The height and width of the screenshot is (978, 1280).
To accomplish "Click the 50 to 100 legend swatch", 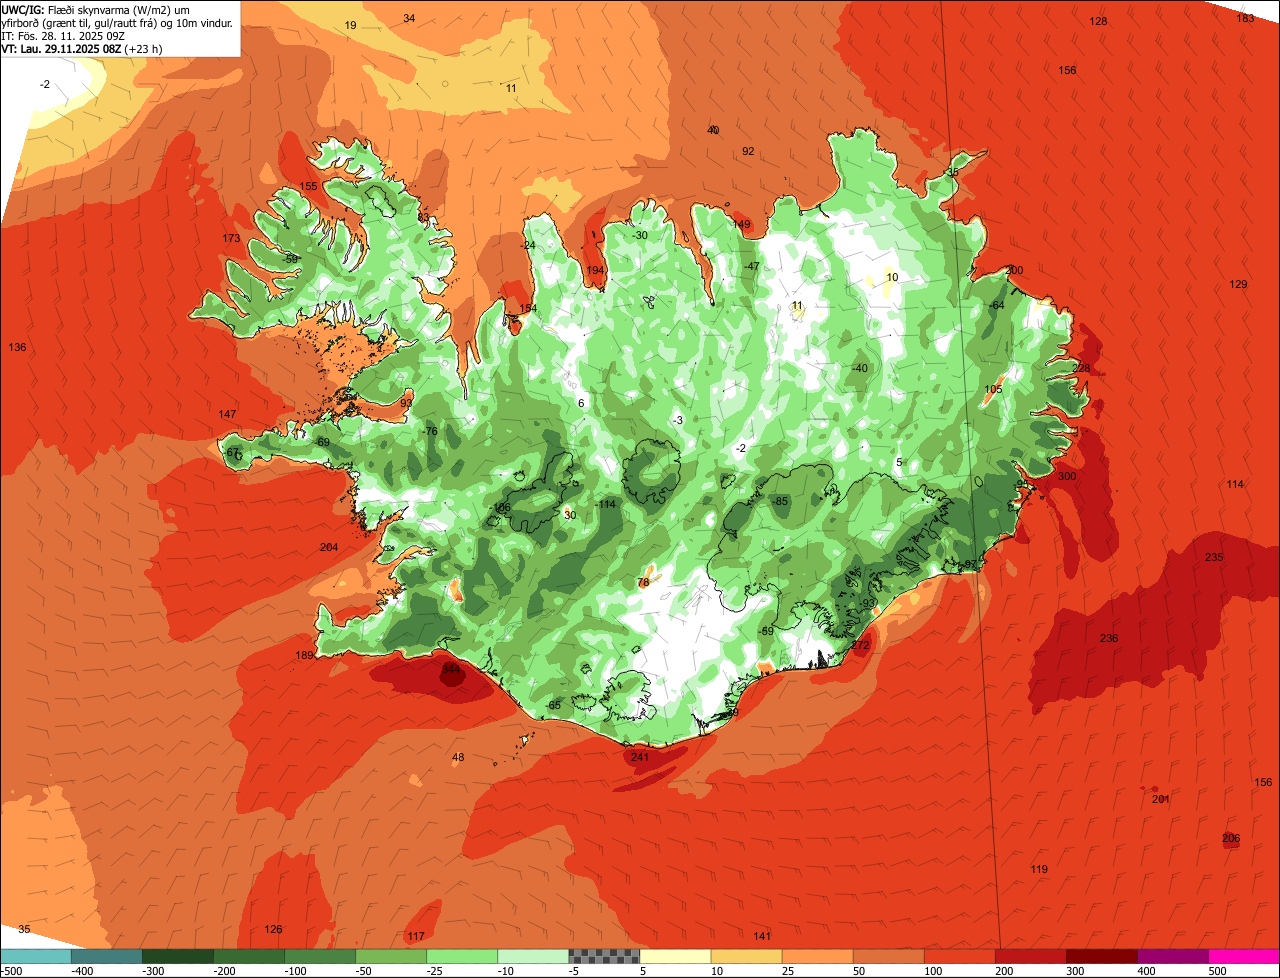I will pos(888,956).
